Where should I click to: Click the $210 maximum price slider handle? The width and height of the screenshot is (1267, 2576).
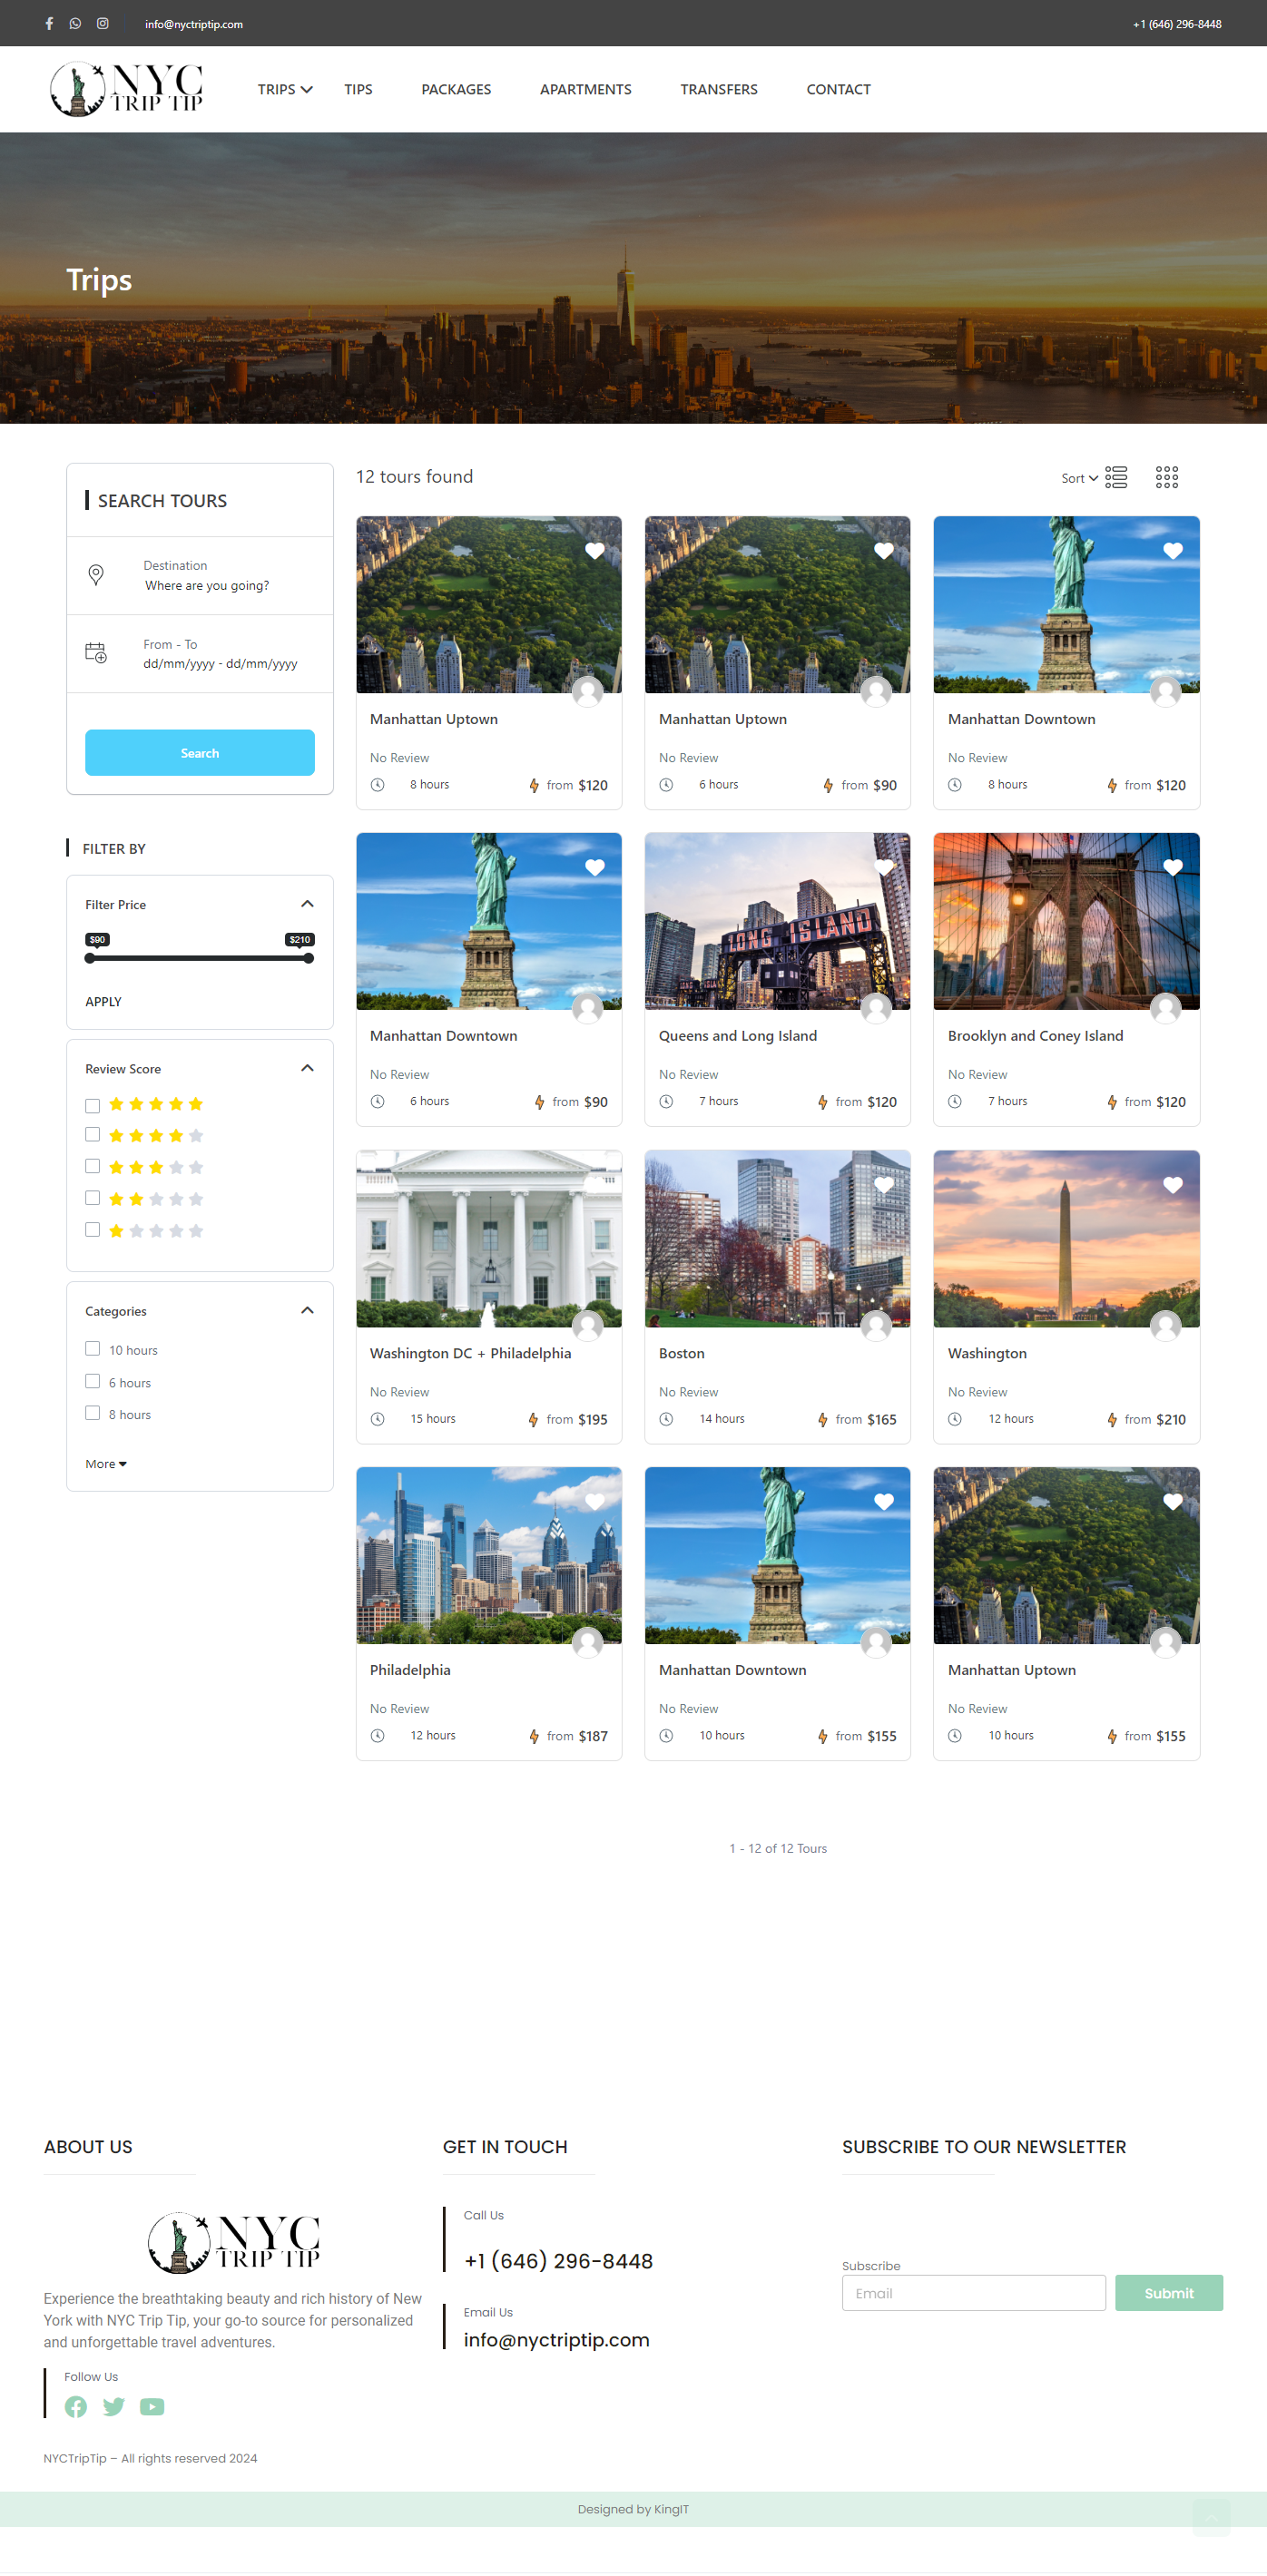[x=308, y=958]
